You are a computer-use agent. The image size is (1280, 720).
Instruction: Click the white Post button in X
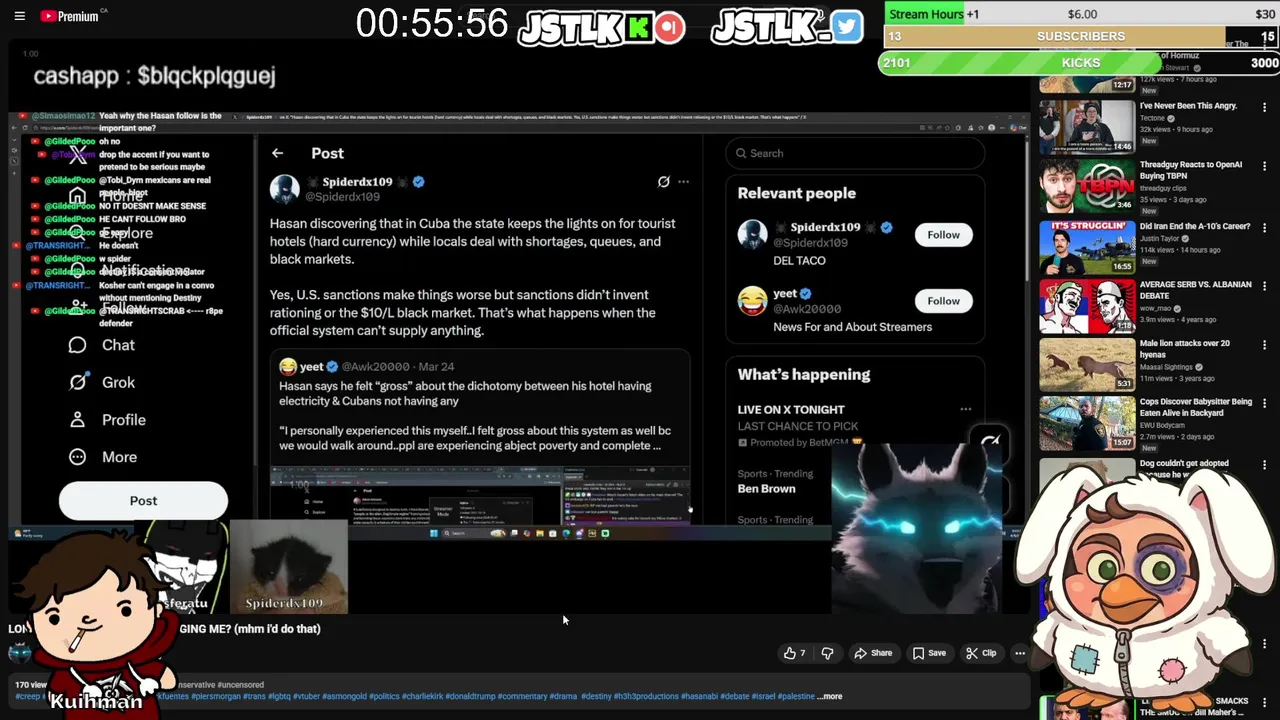(x=143, y=500)
